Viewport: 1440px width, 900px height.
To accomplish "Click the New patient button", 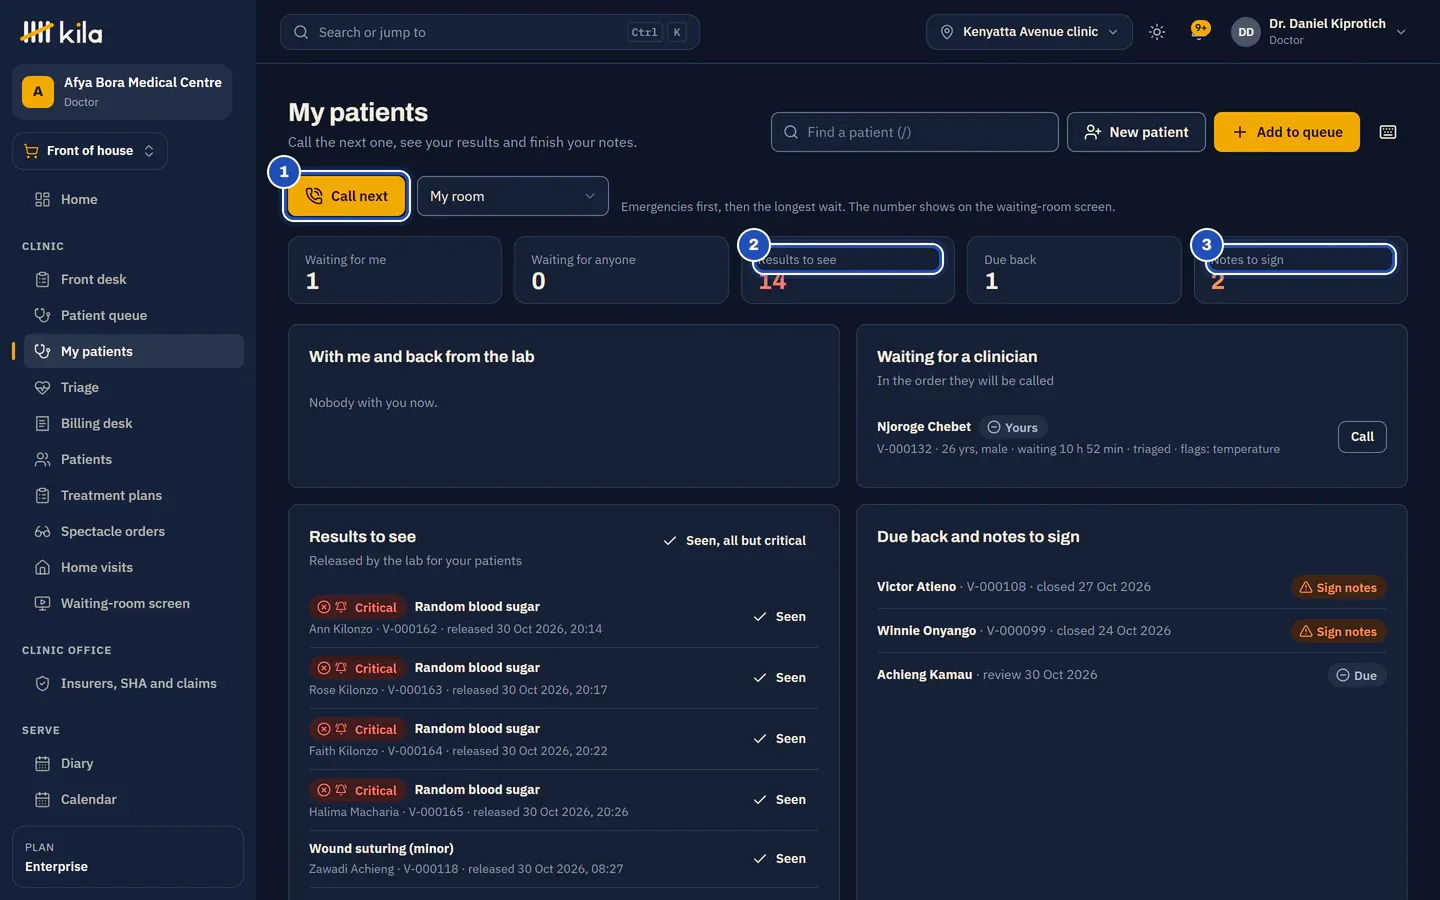I will pos(1136,132).
